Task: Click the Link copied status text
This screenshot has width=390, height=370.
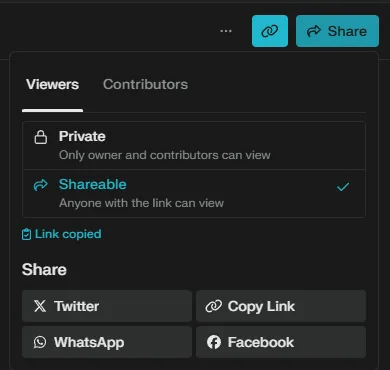Action: (68, 234)
